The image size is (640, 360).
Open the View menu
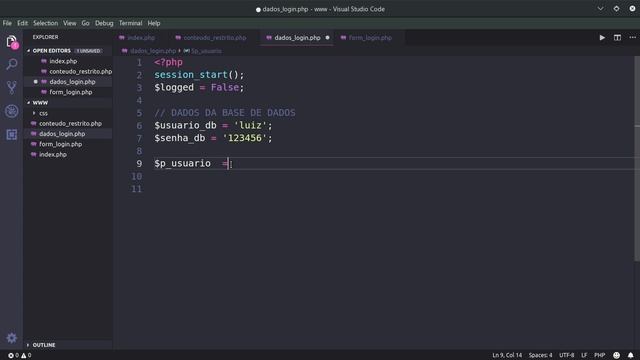click(x=69, y=23)
